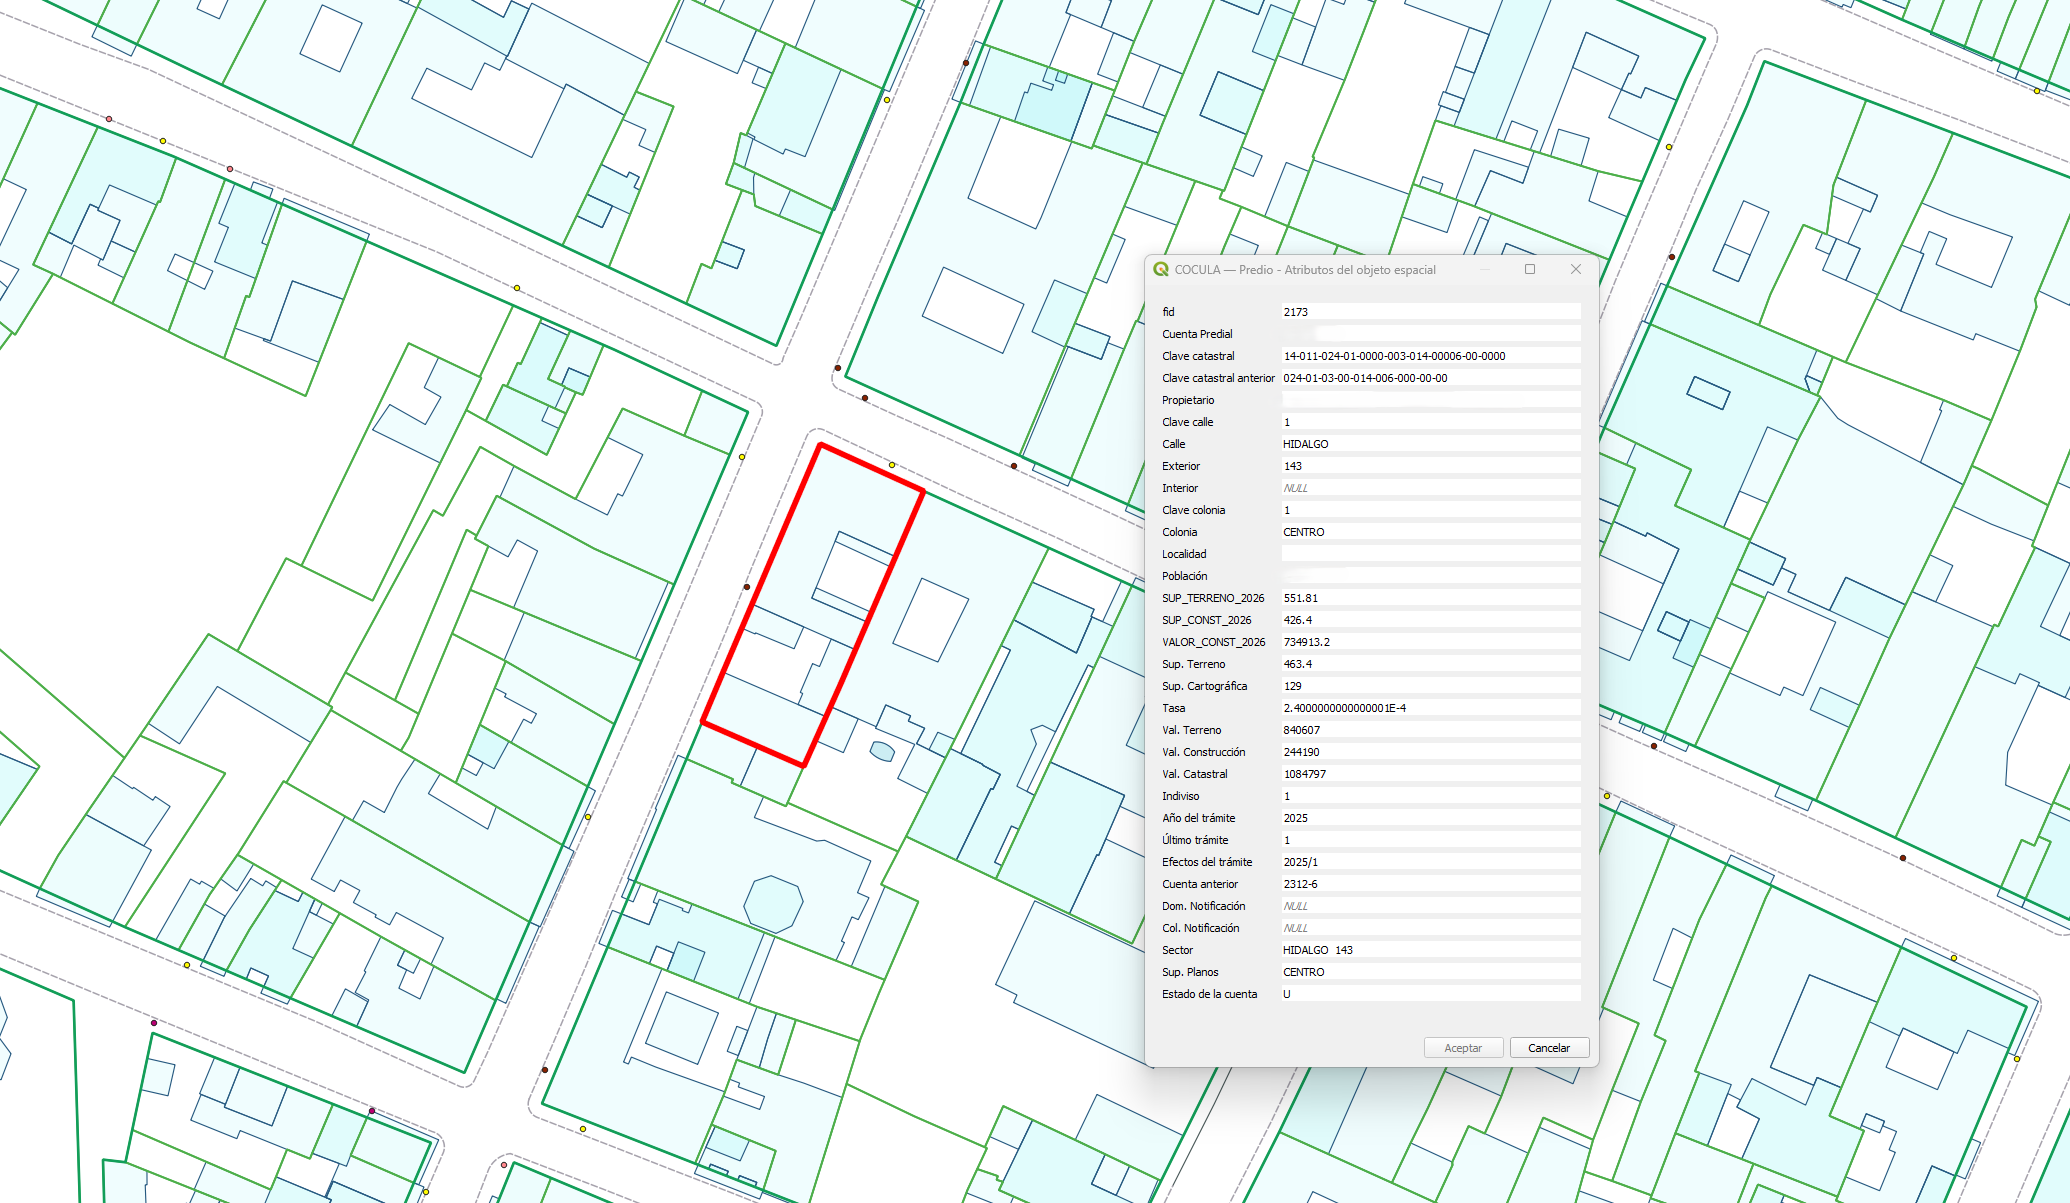Click the Sector field showing HIDALGO 143
This screenshot has width=2070, height=1203.
pyautogui.click(x=1430, y=950)
